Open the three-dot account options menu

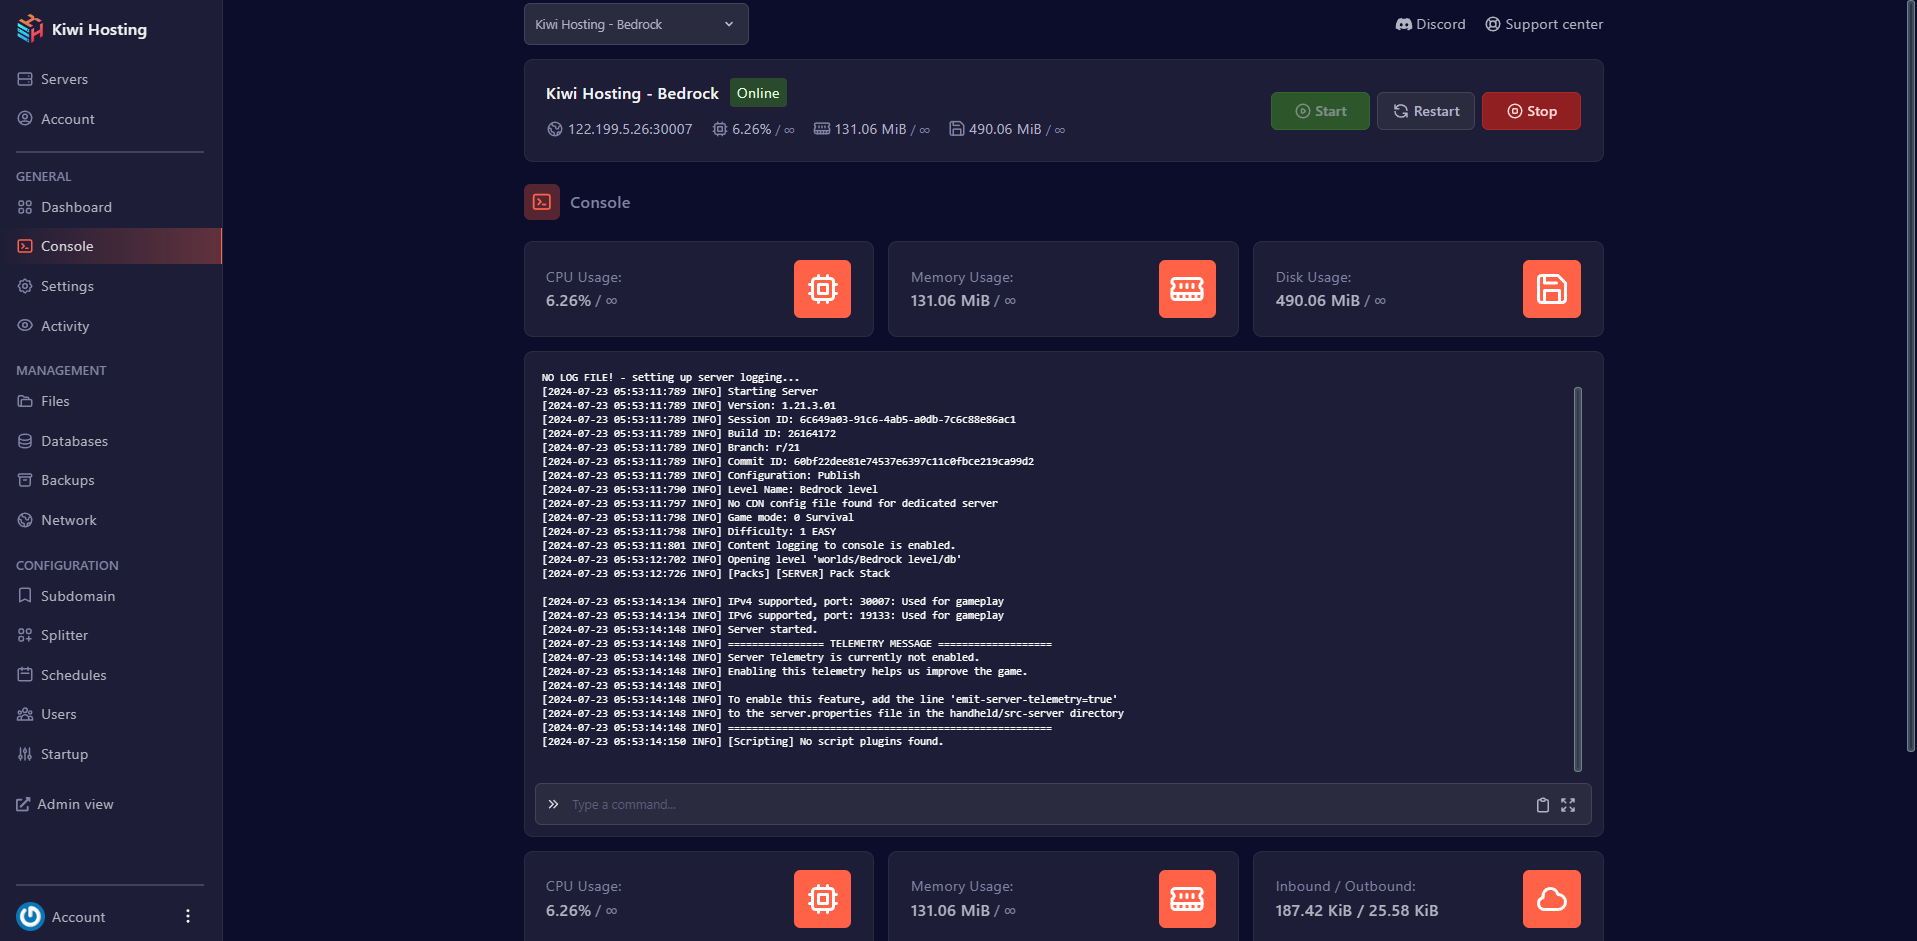(x=188, y=916)
